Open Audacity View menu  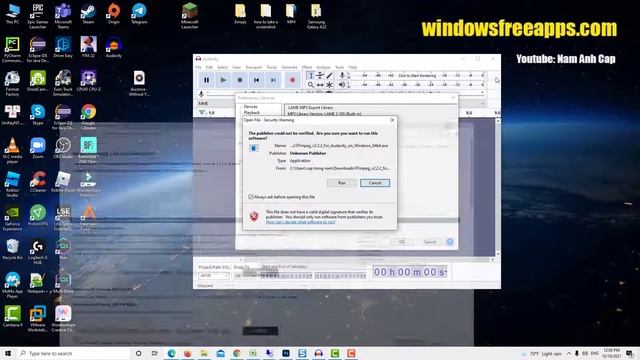tap(237, 67)
